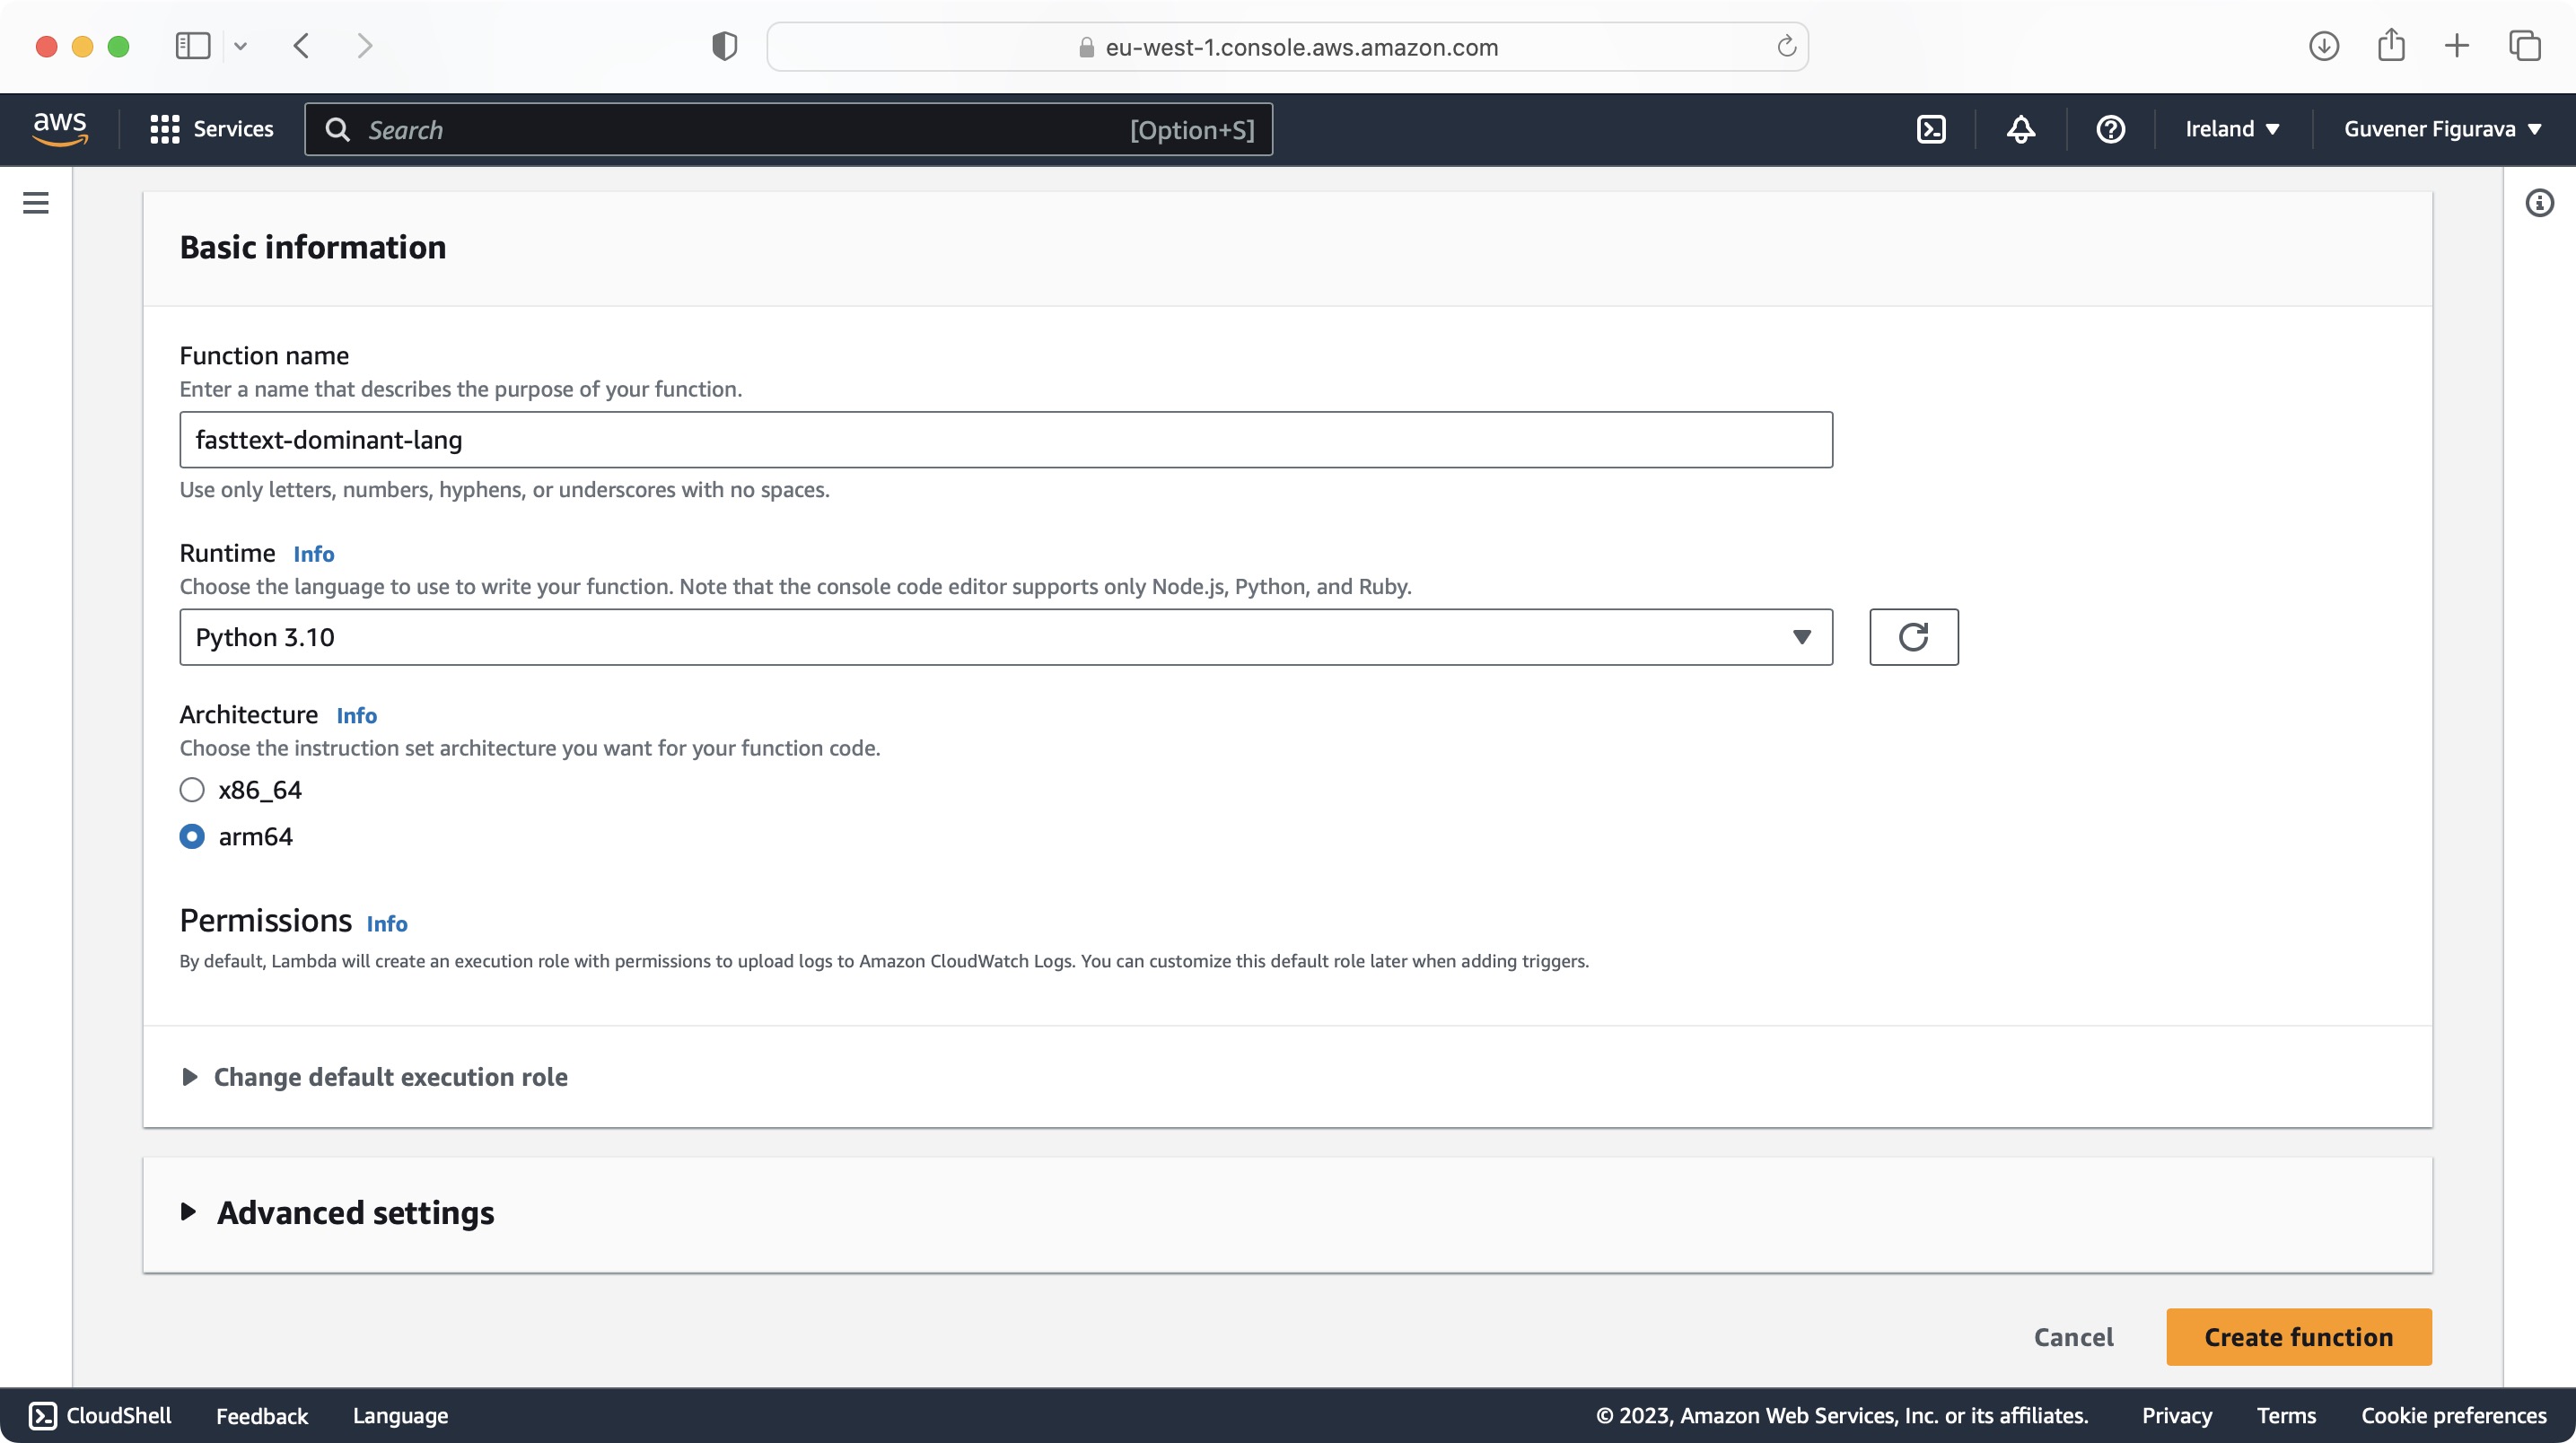Image resolution: width=2576 pixels, height=1443 pixels.
Task: Open the Guvener Figurava account menu
Action: 2441,129
